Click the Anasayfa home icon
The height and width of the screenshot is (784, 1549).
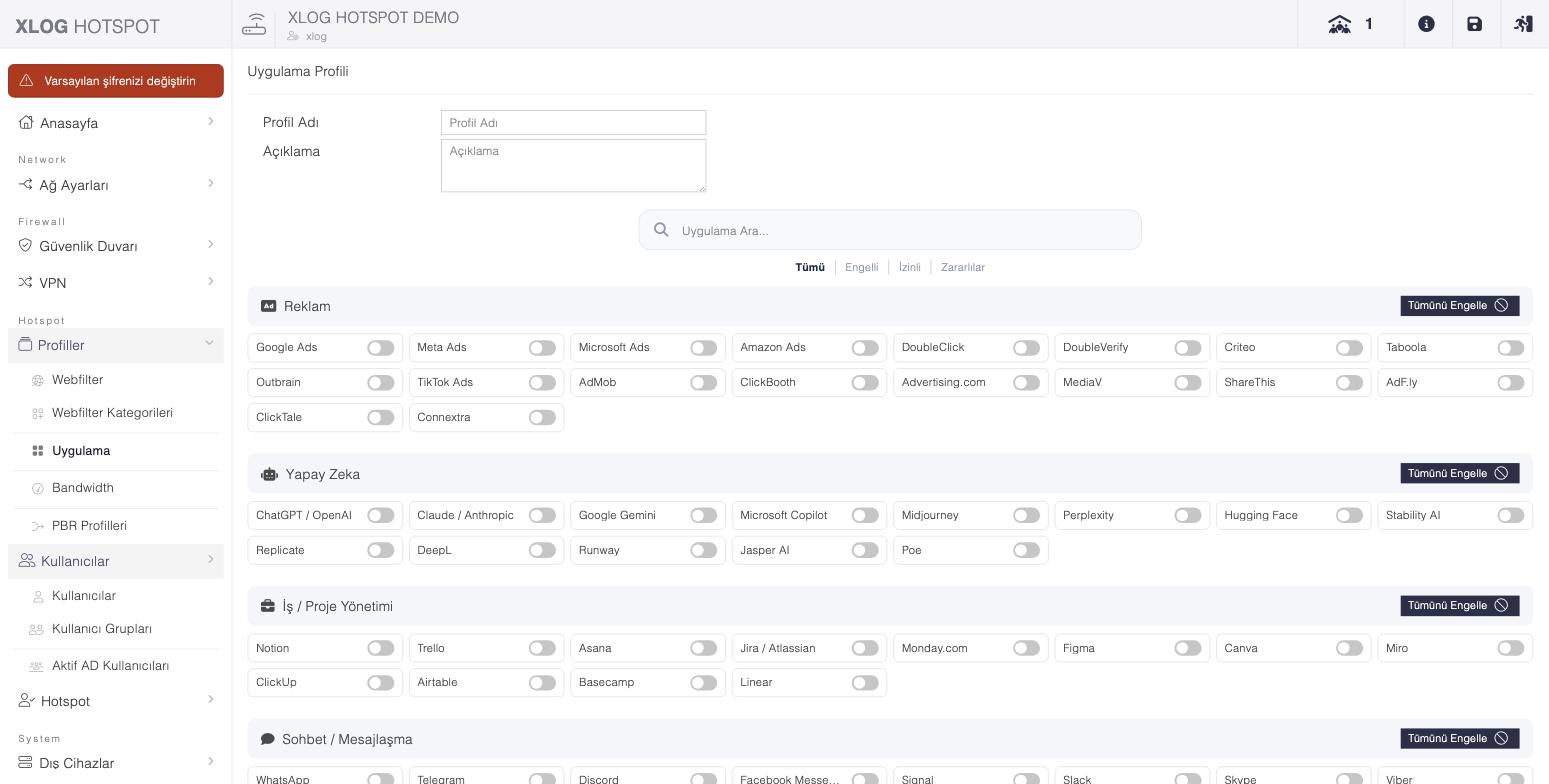click(x=26, y=123)
